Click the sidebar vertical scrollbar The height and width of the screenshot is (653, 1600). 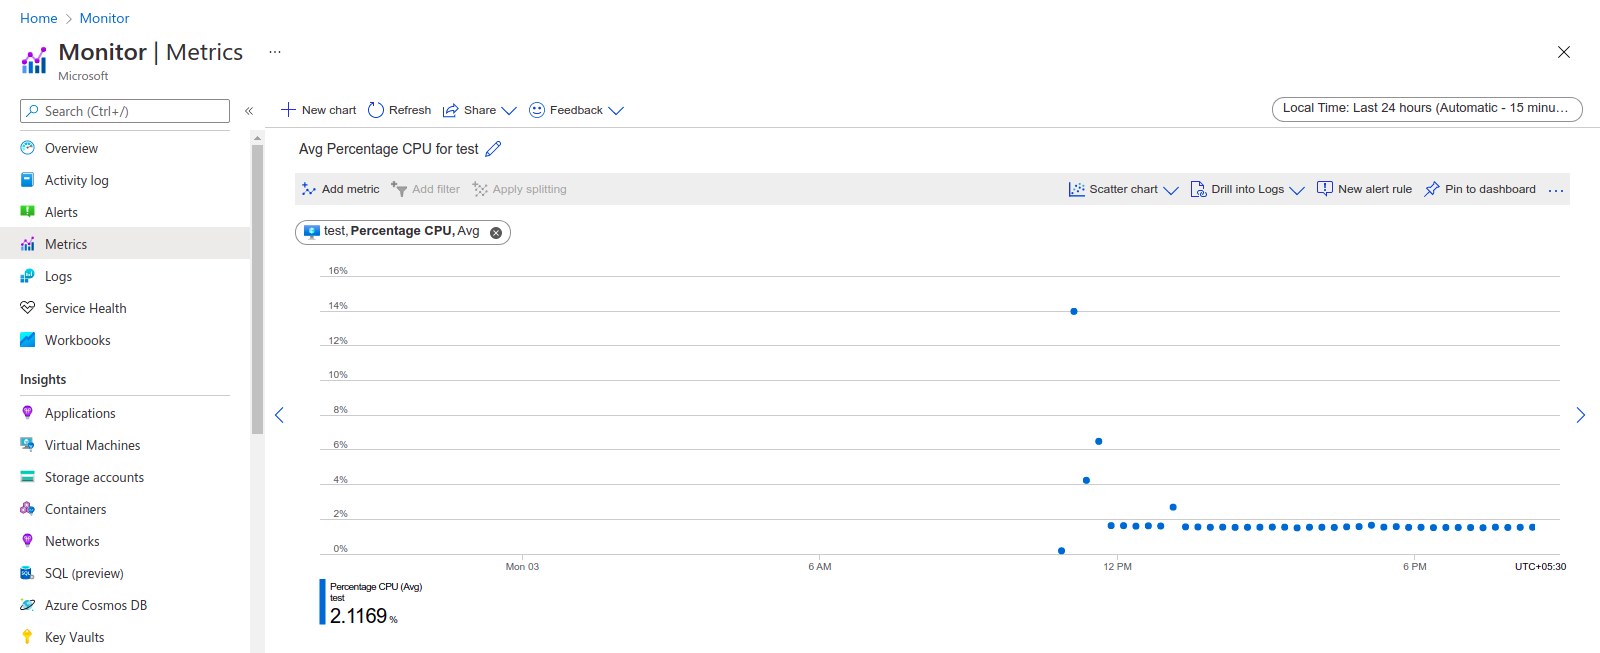(x=257, y=290)
